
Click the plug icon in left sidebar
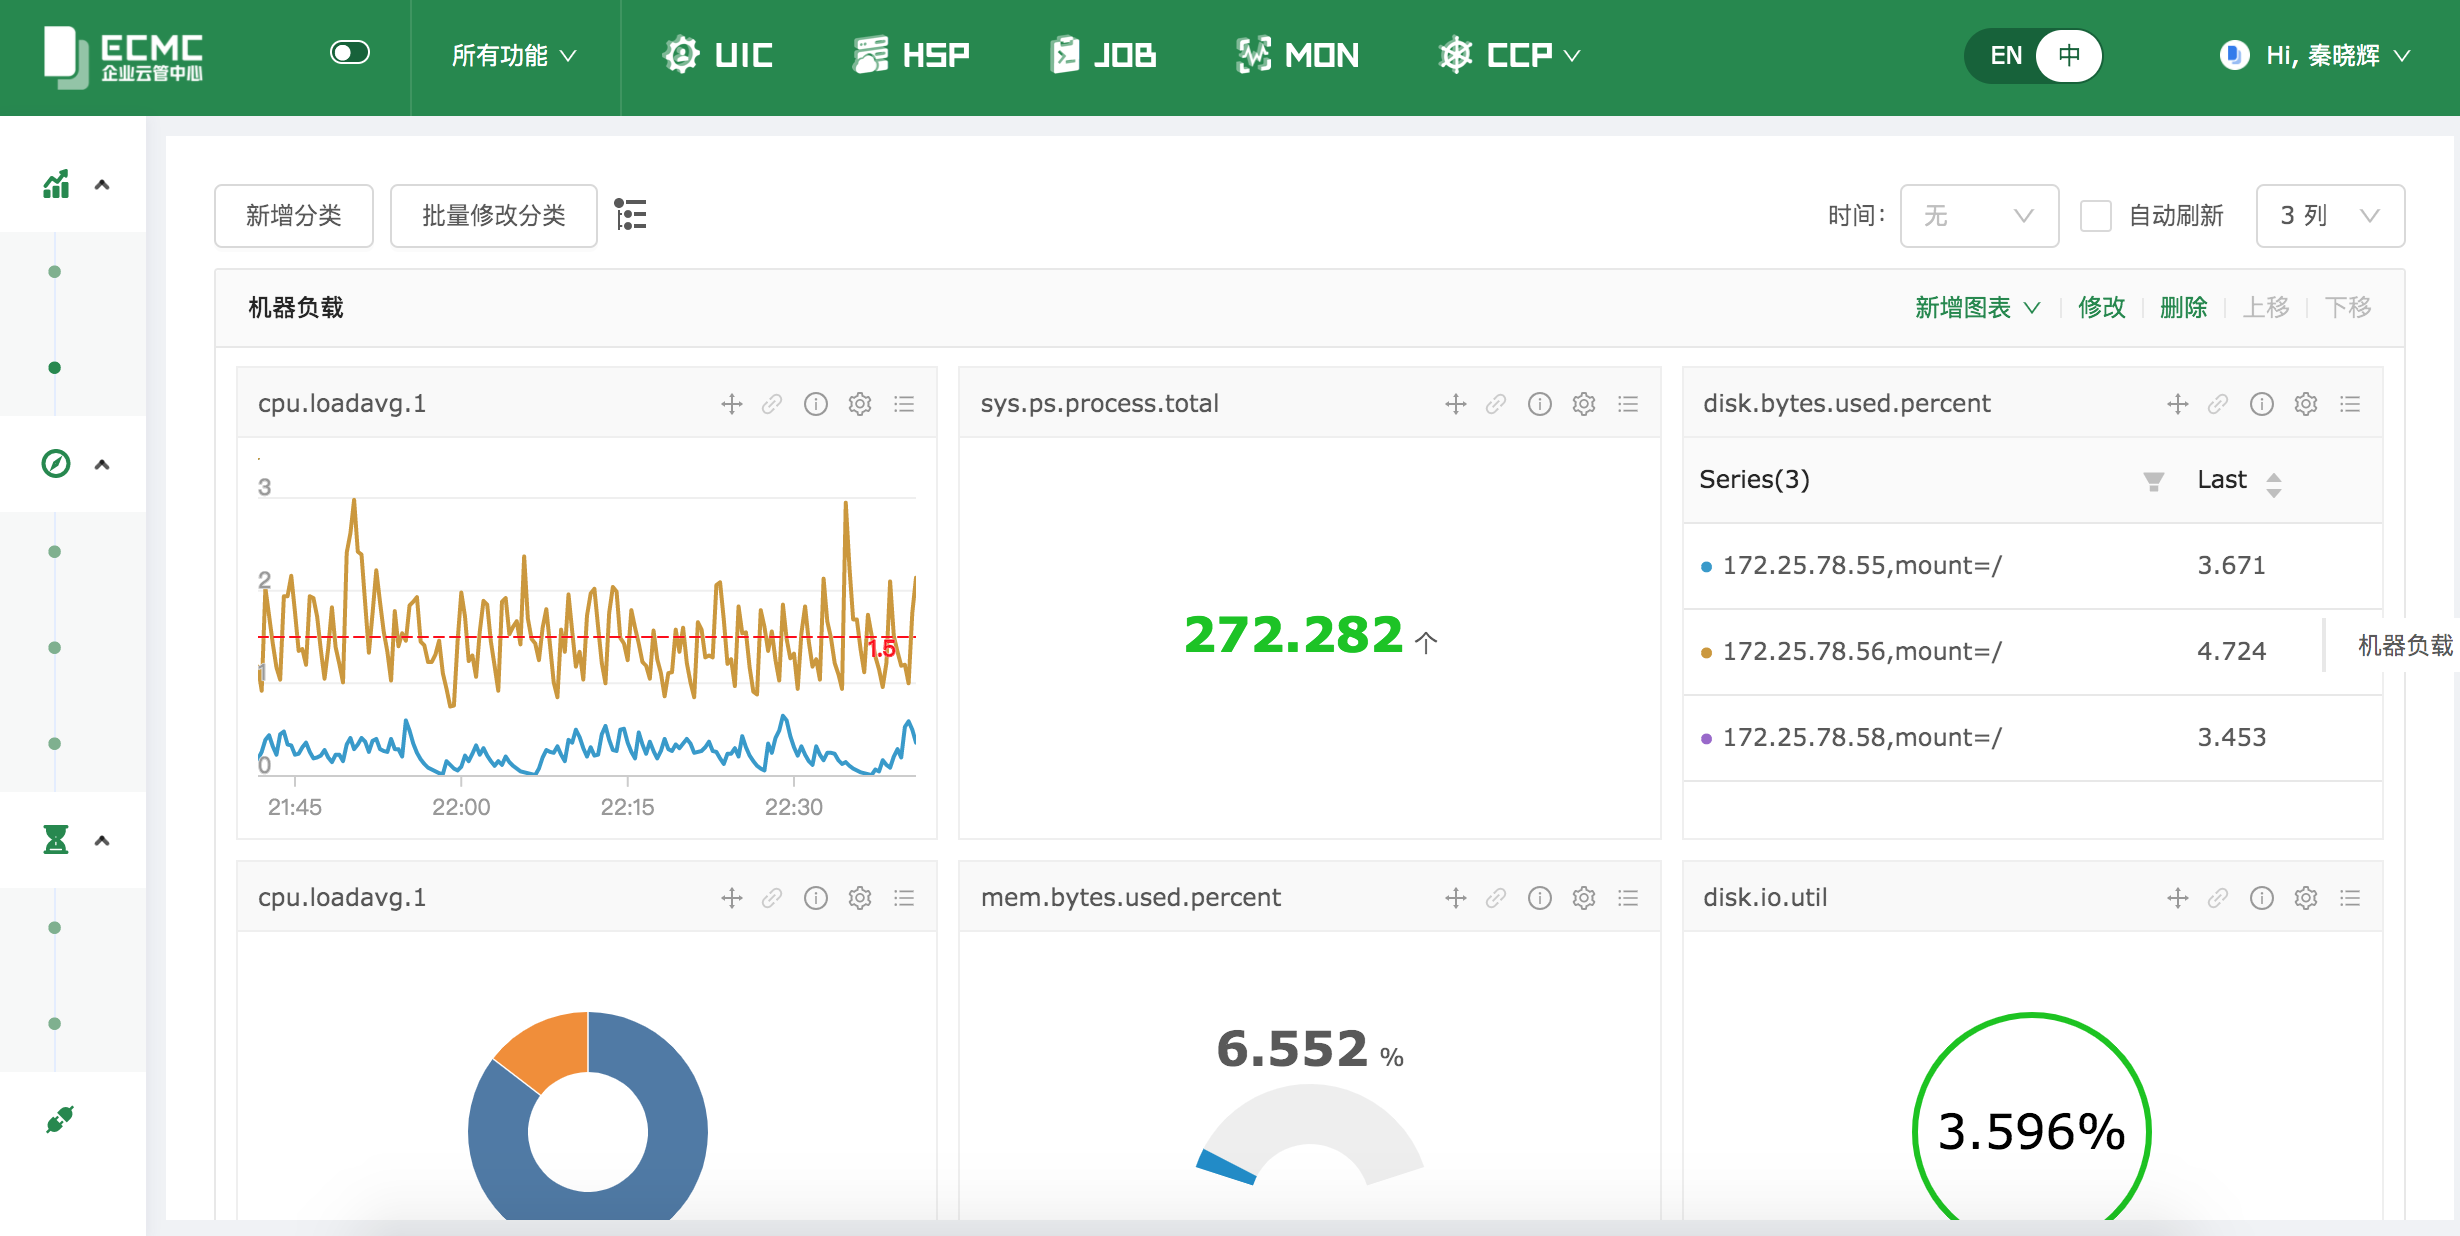pyautogui.click(x=59, y=1119)
